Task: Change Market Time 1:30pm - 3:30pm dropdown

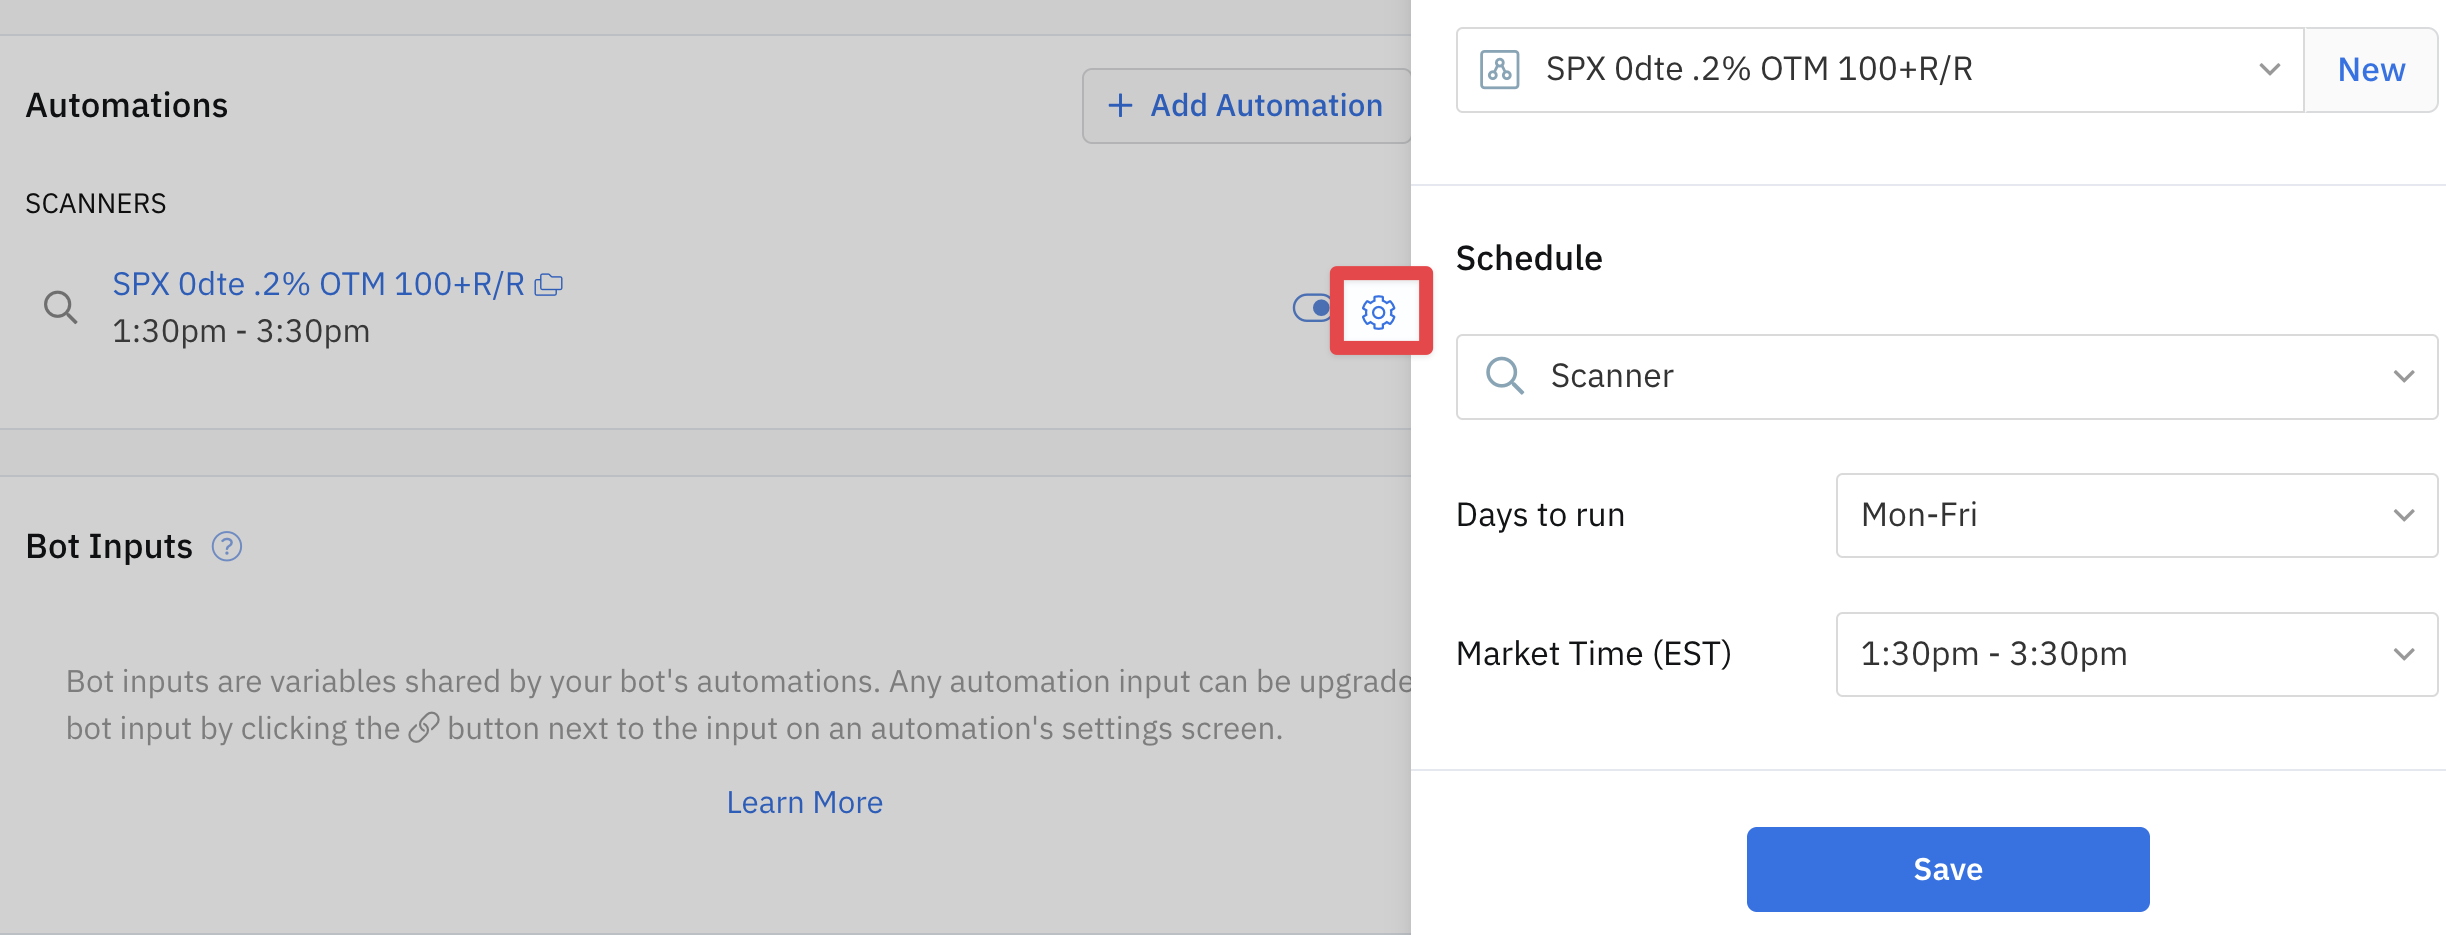Action: pos(2136,654)
